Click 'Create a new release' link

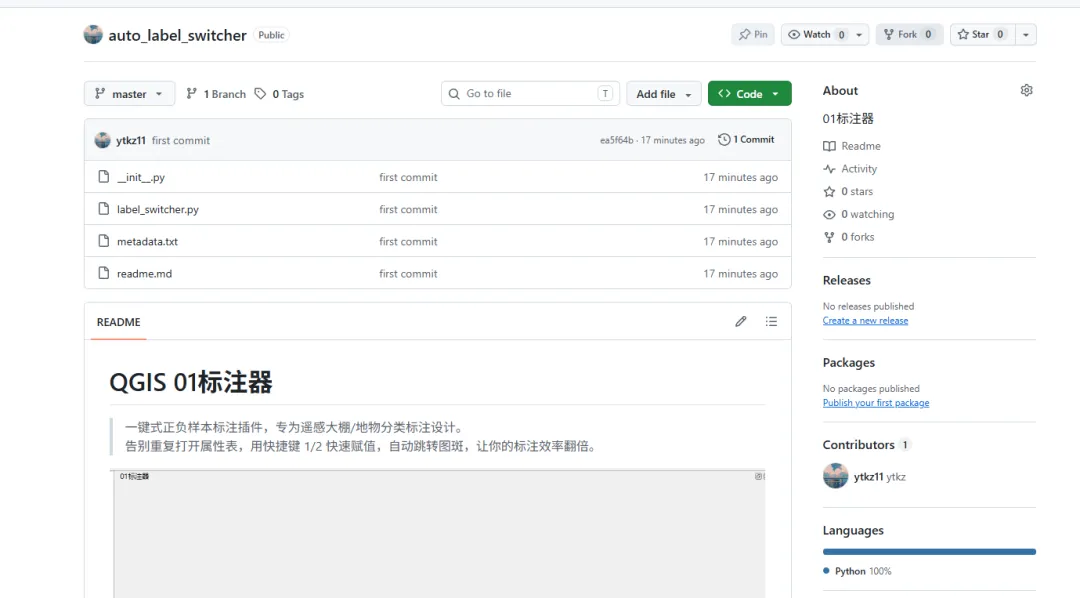[865, 320]
